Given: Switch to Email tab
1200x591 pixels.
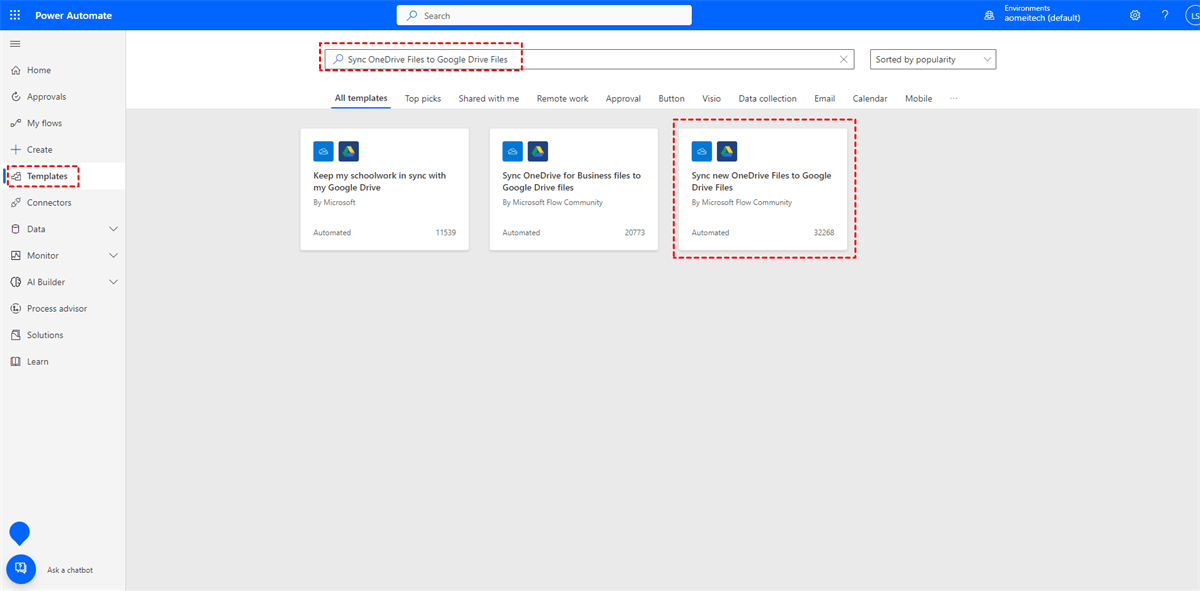Looking at the screenshot, I should pyautogui.click(x=825, y=98).
